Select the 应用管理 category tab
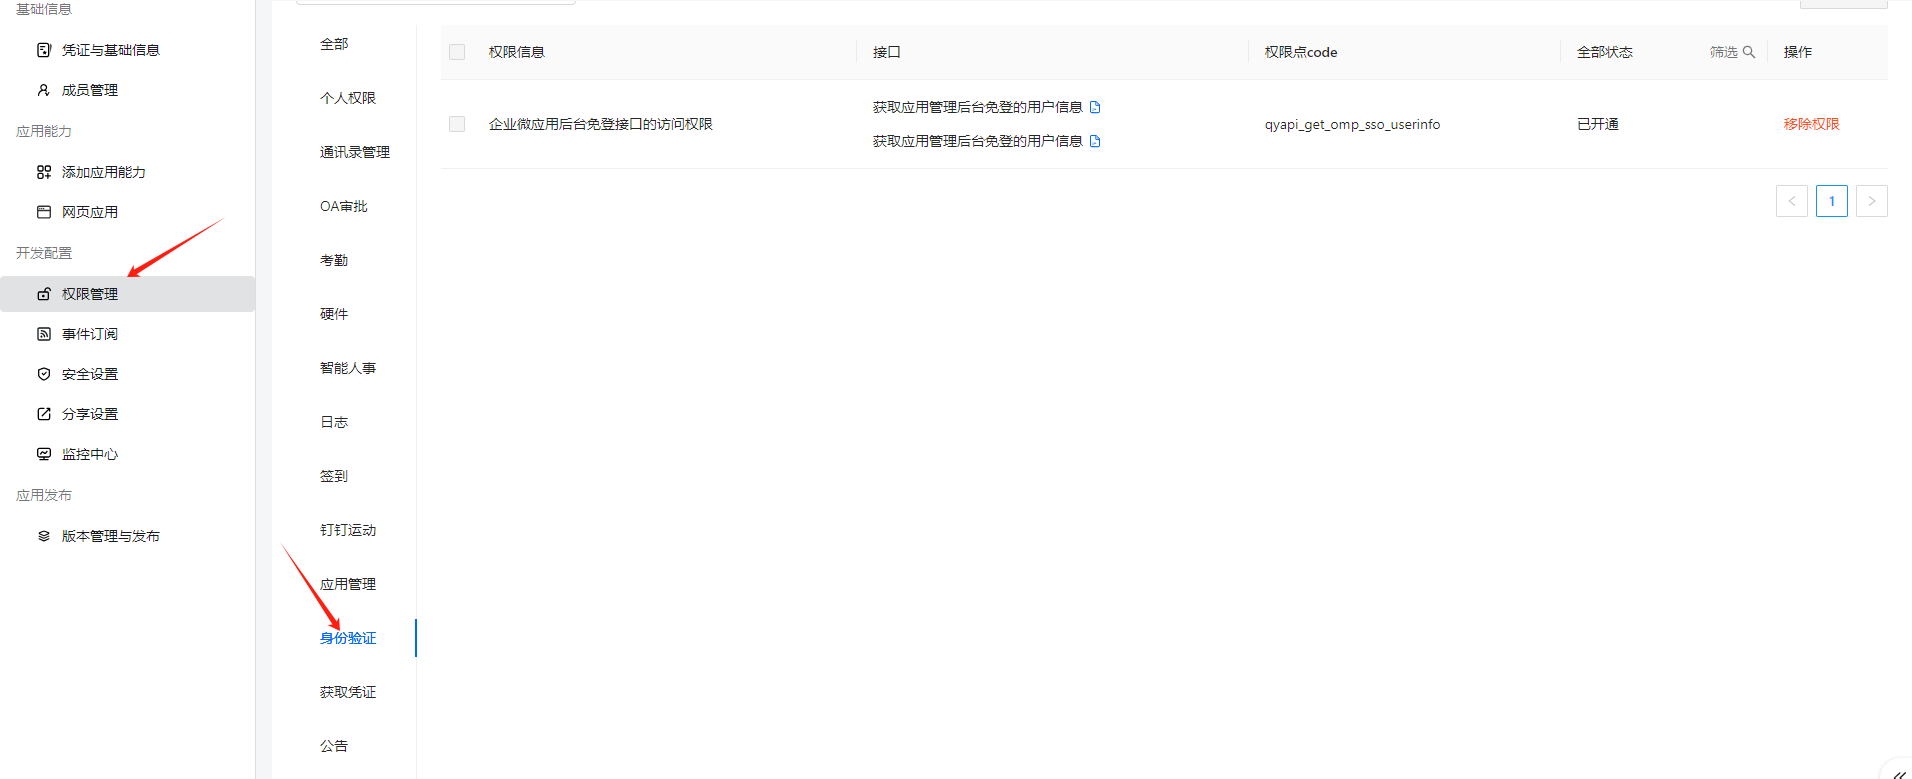This screenshot has height=779, width=1912. [347, 584]
